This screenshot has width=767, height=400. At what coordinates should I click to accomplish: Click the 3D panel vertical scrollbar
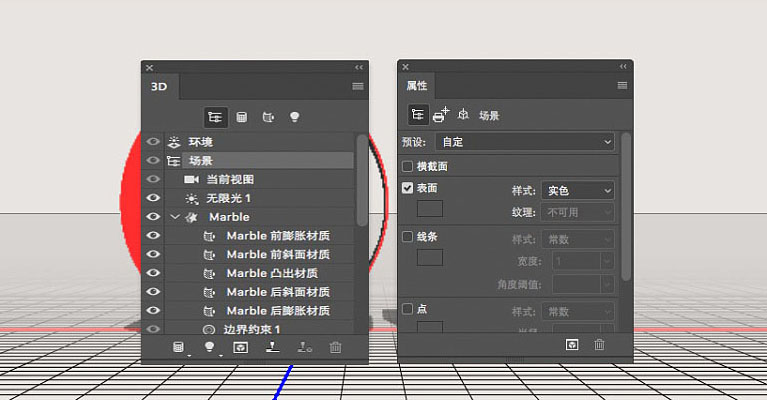tap(361, 180)
